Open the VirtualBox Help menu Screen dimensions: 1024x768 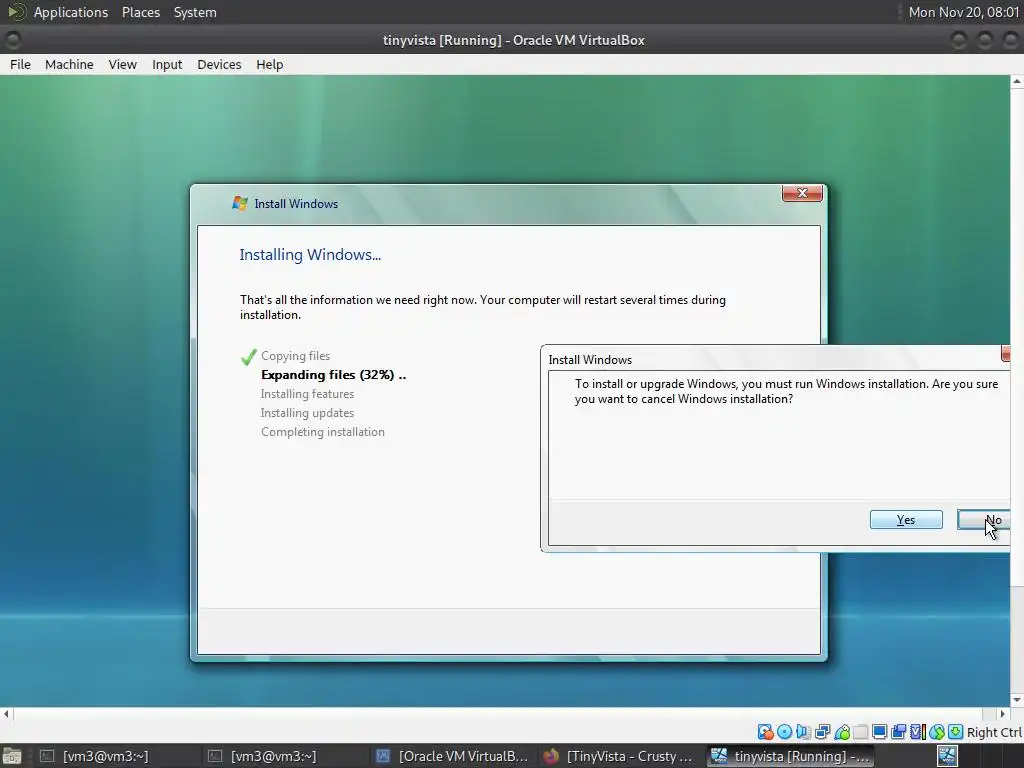(x=270, y=65)
